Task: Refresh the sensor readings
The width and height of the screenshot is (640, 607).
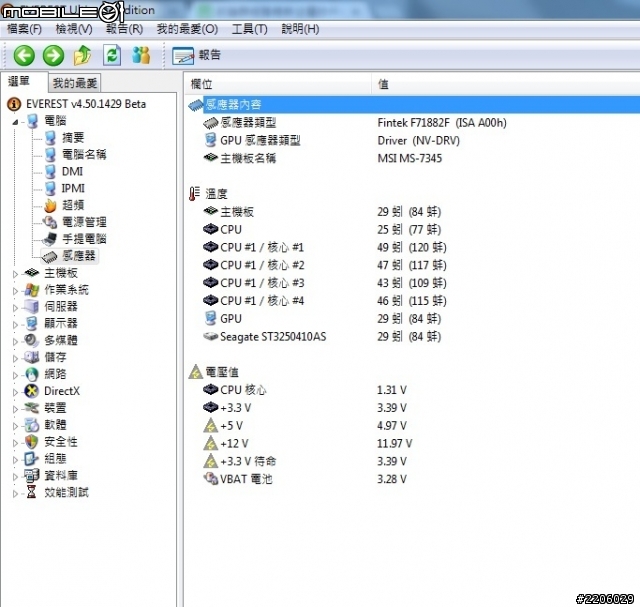Action: [112, 56]
